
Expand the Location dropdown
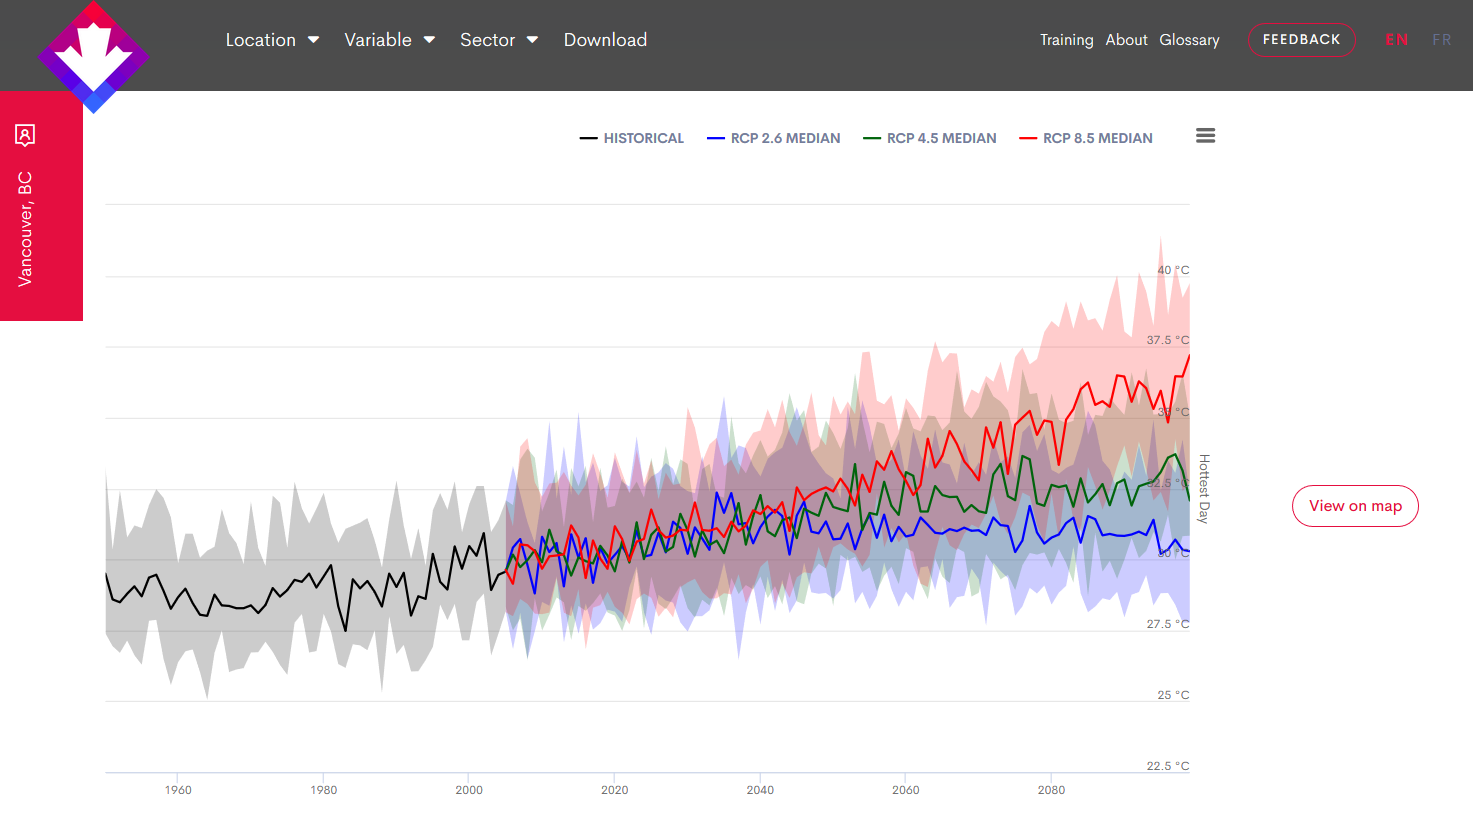point(271,40)
